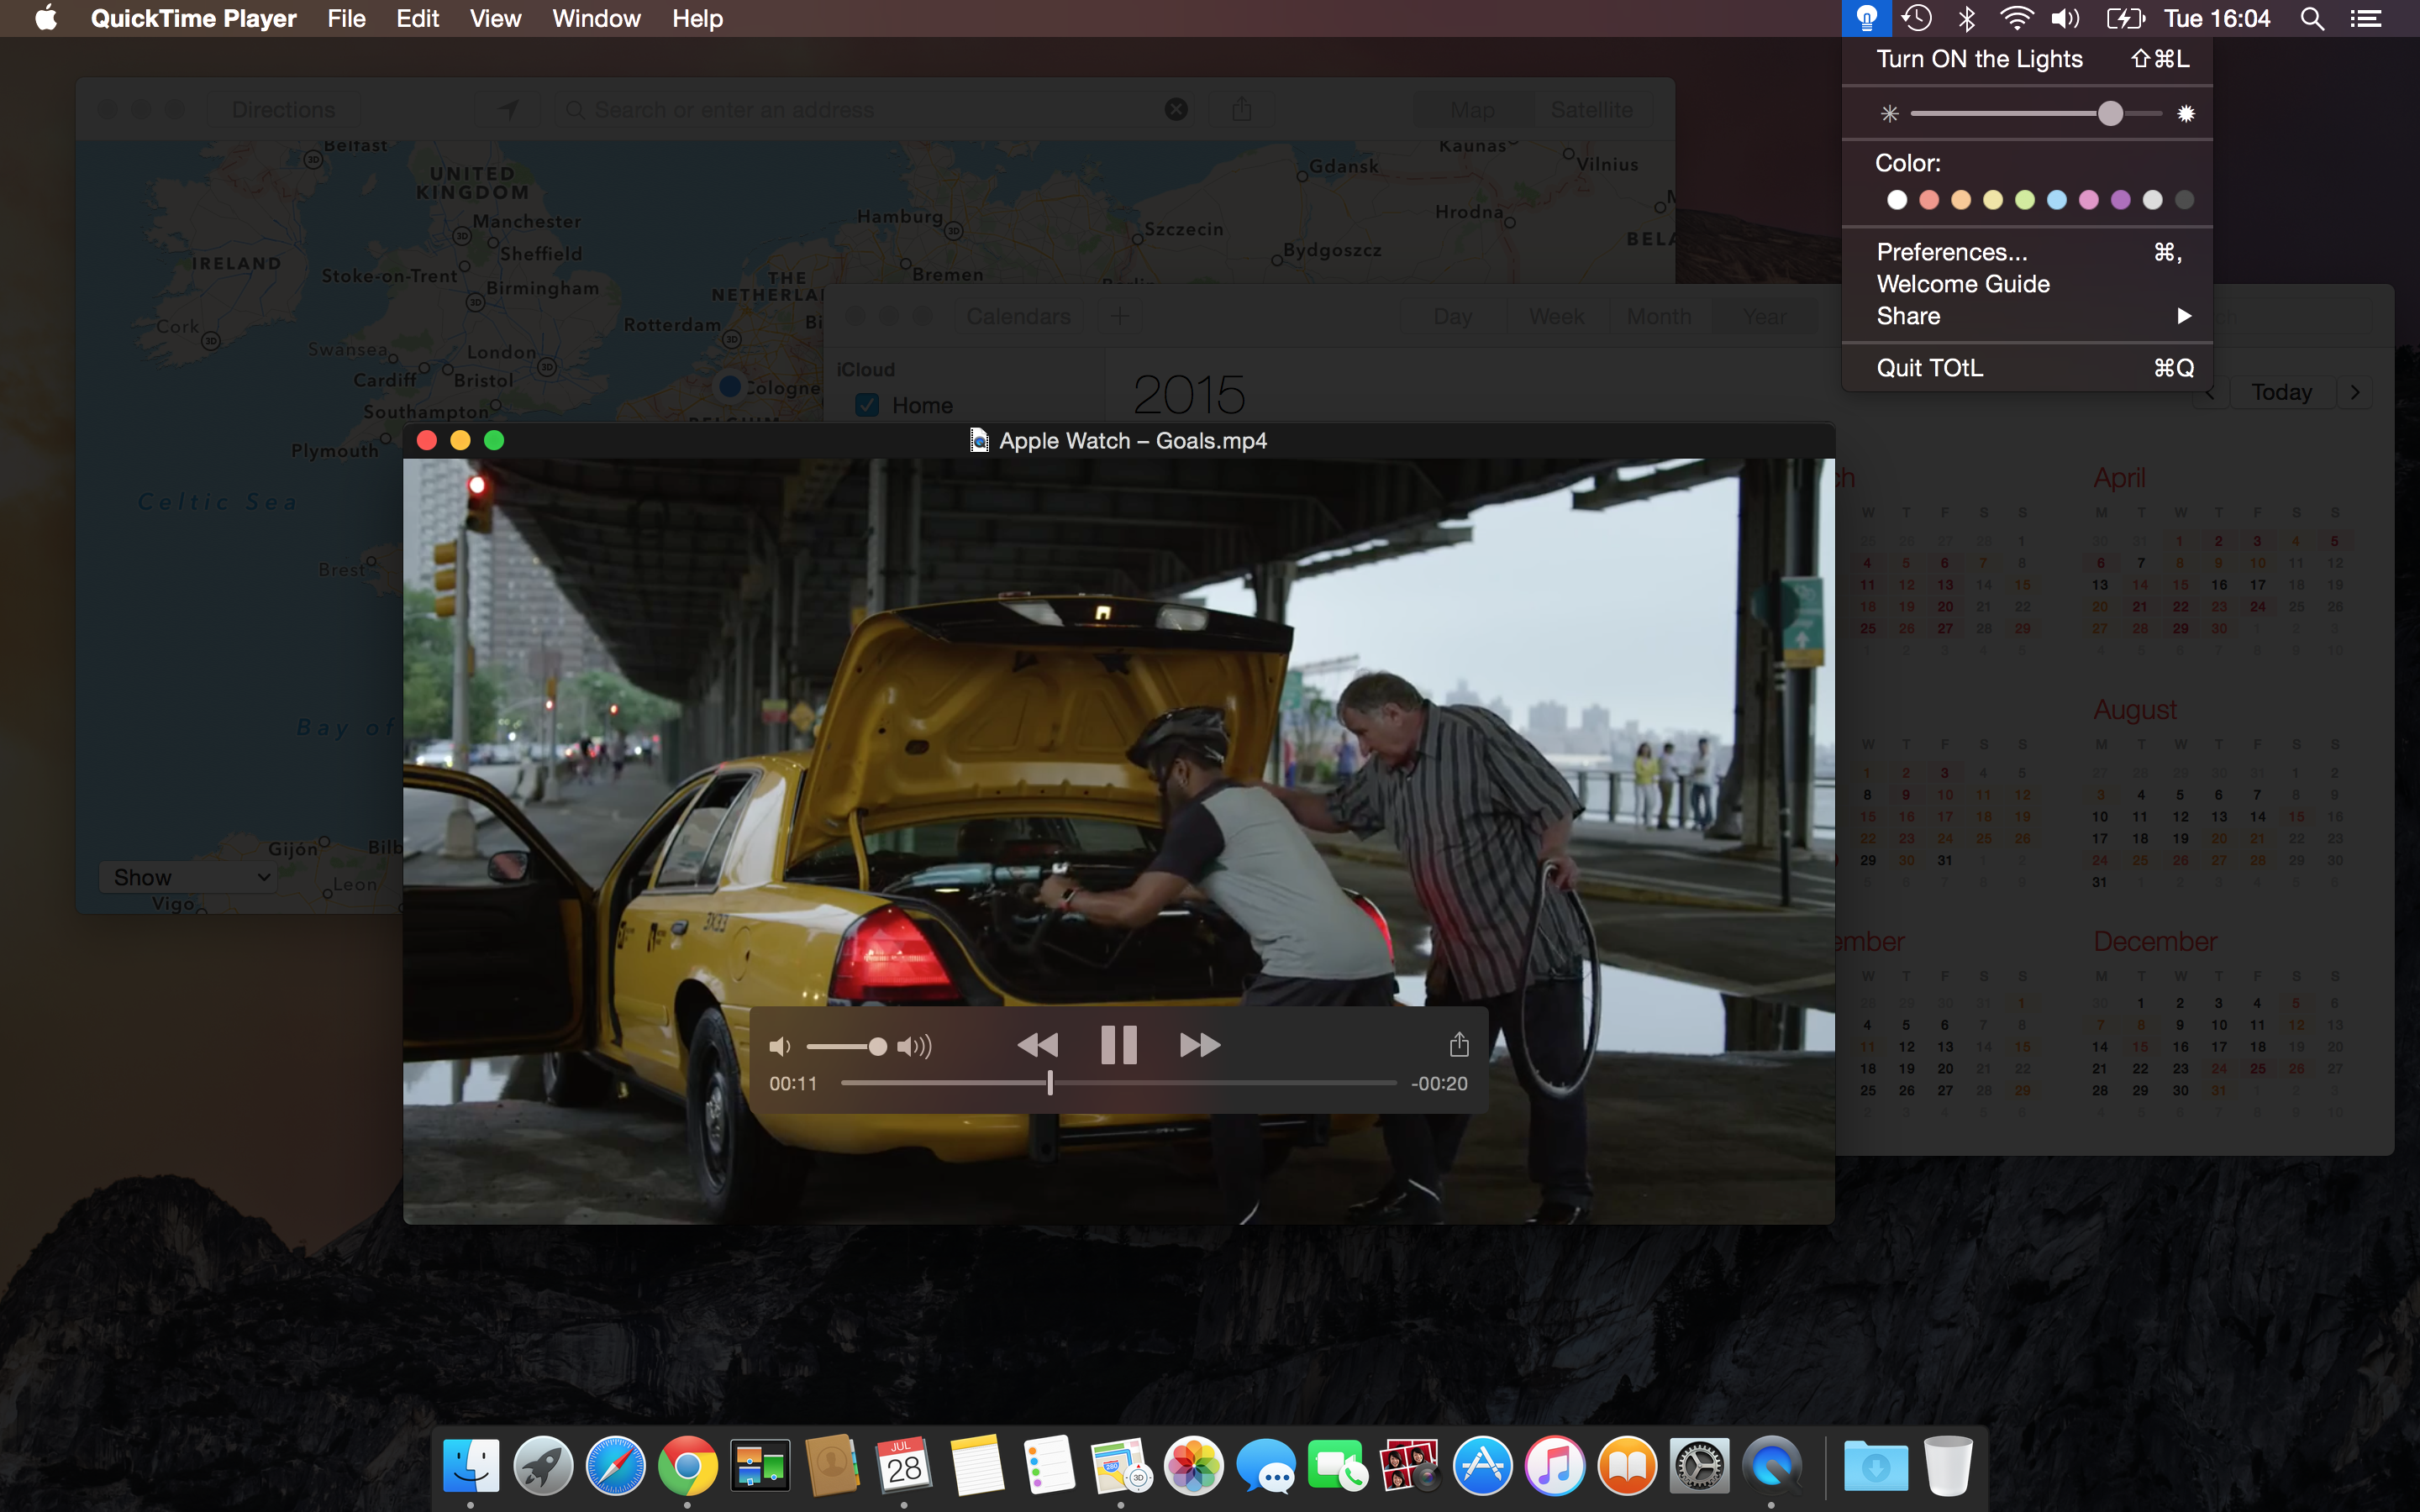2420x1512 pixels.
Task: Click Directions button in Maps
Action: click(283, 109)
